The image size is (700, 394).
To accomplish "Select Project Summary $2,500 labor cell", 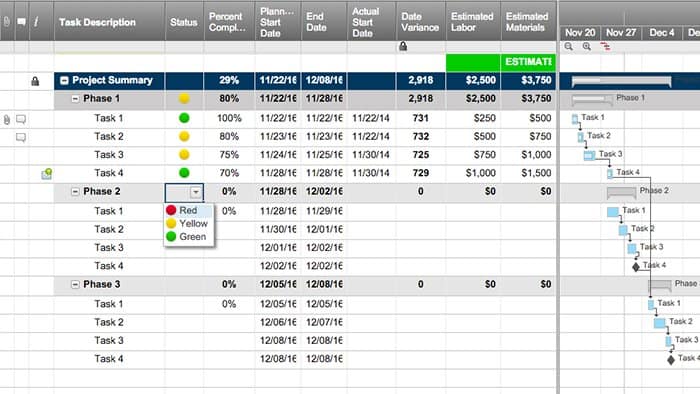I will point(473,80).
